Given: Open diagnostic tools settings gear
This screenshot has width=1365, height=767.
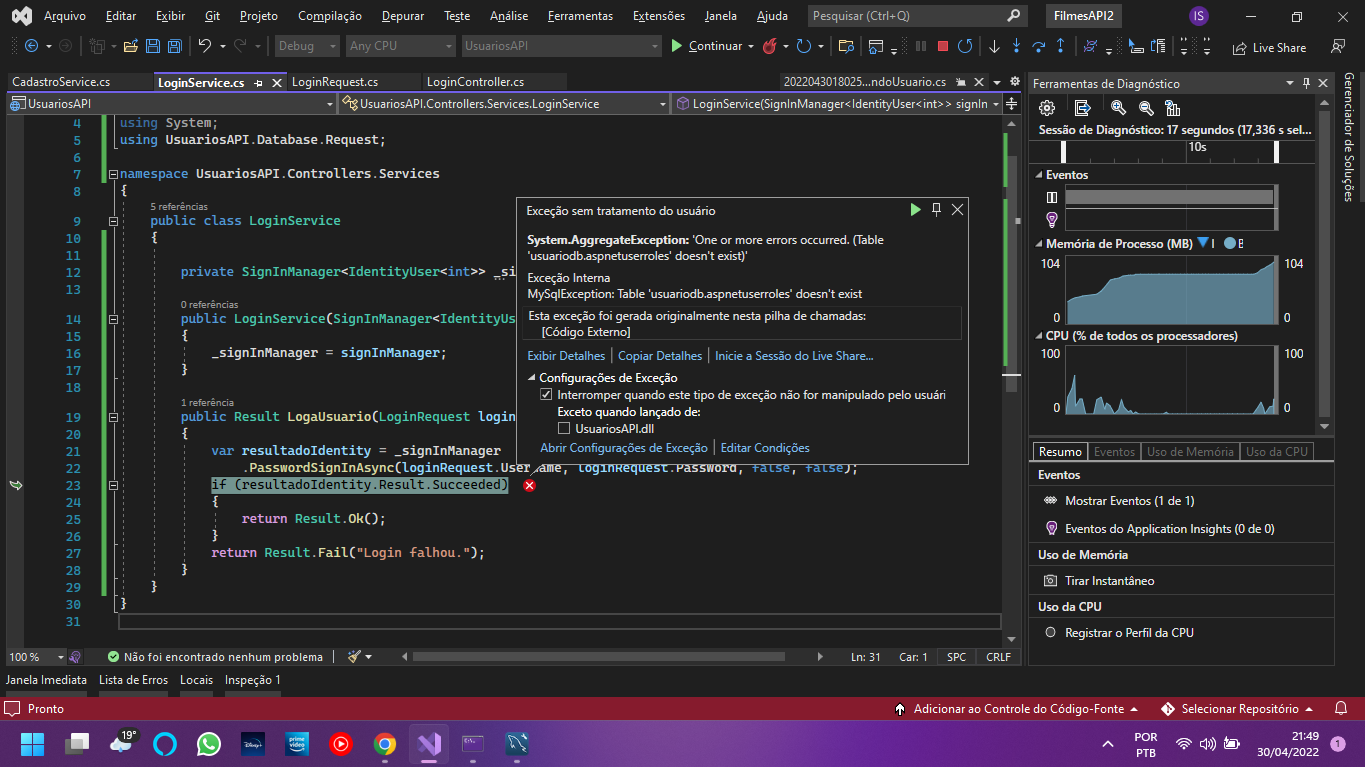Looking at the screenshot, I should tap(1047, 108).
